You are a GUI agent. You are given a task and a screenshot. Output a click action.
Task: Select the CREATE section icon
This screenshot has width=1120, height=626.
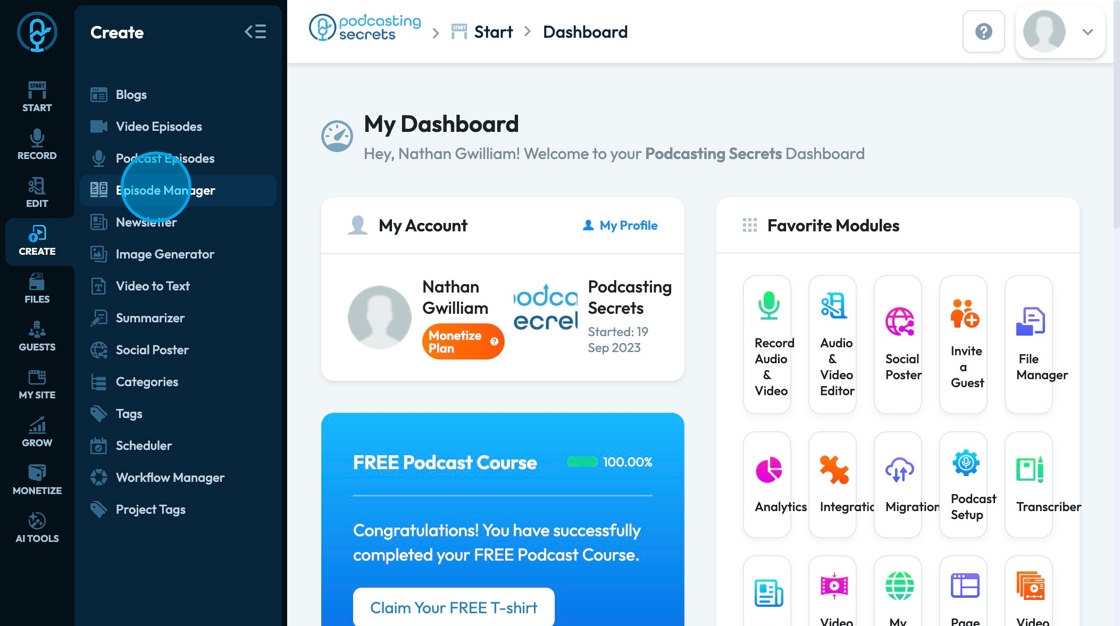37,234
